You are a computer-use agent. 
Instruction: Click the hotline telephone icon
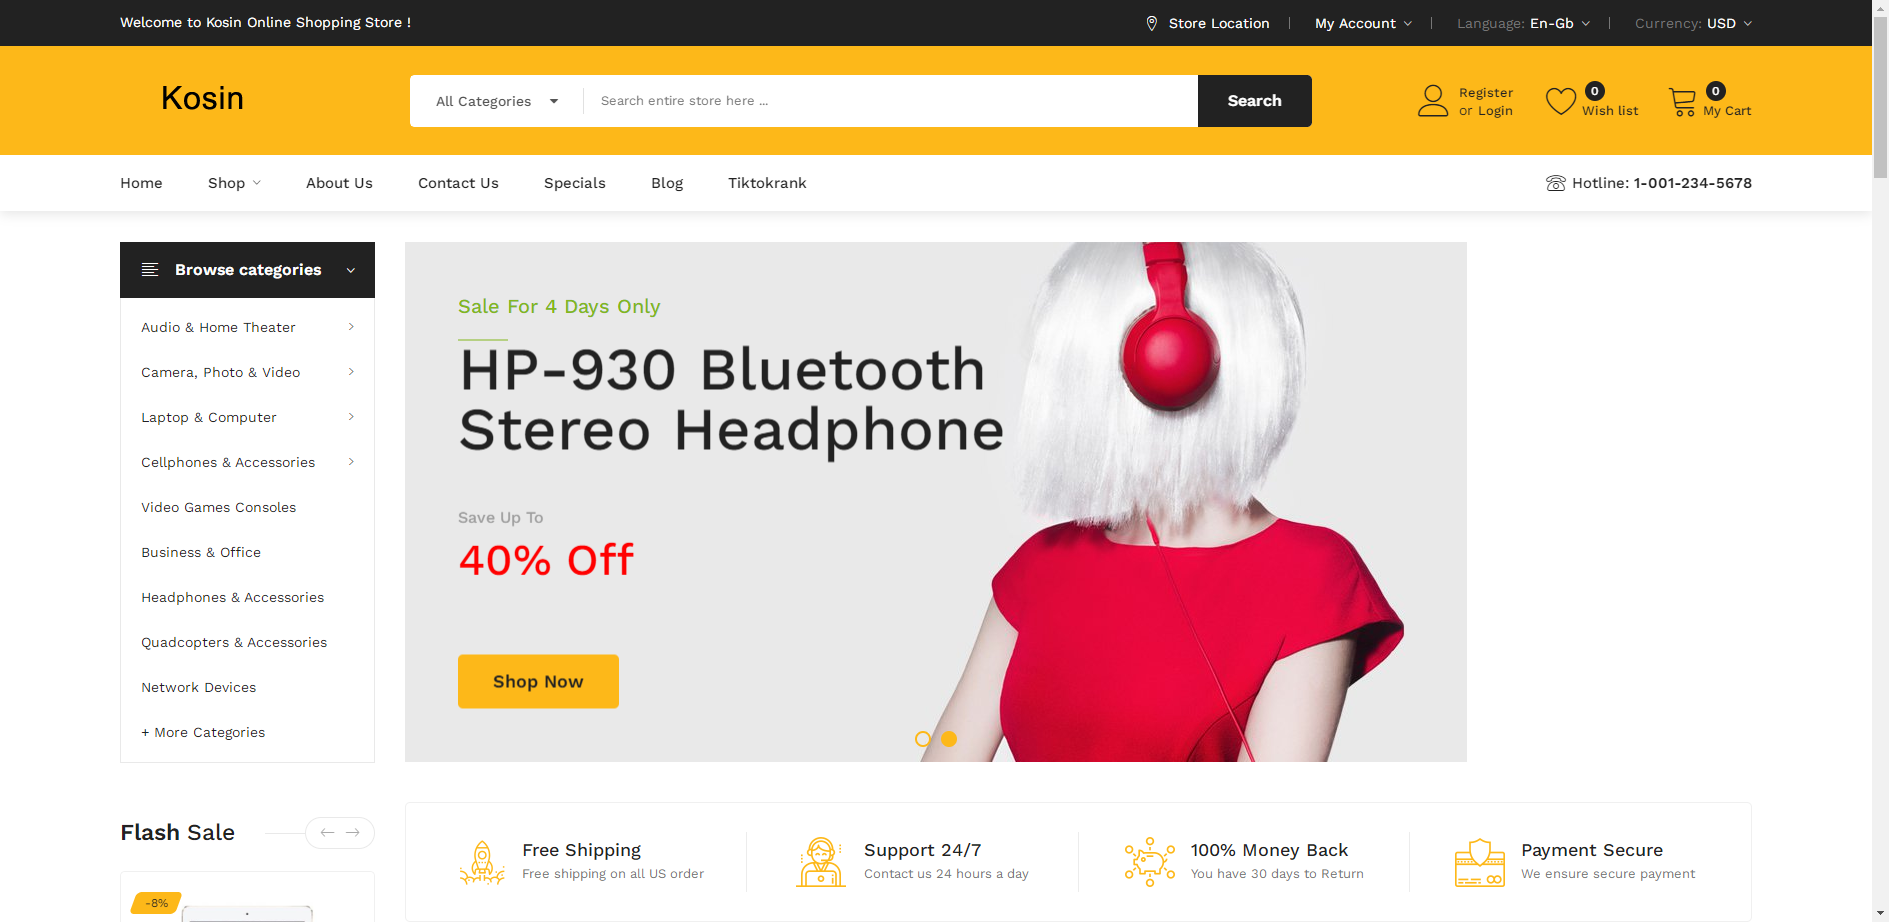coord(1555,183)
